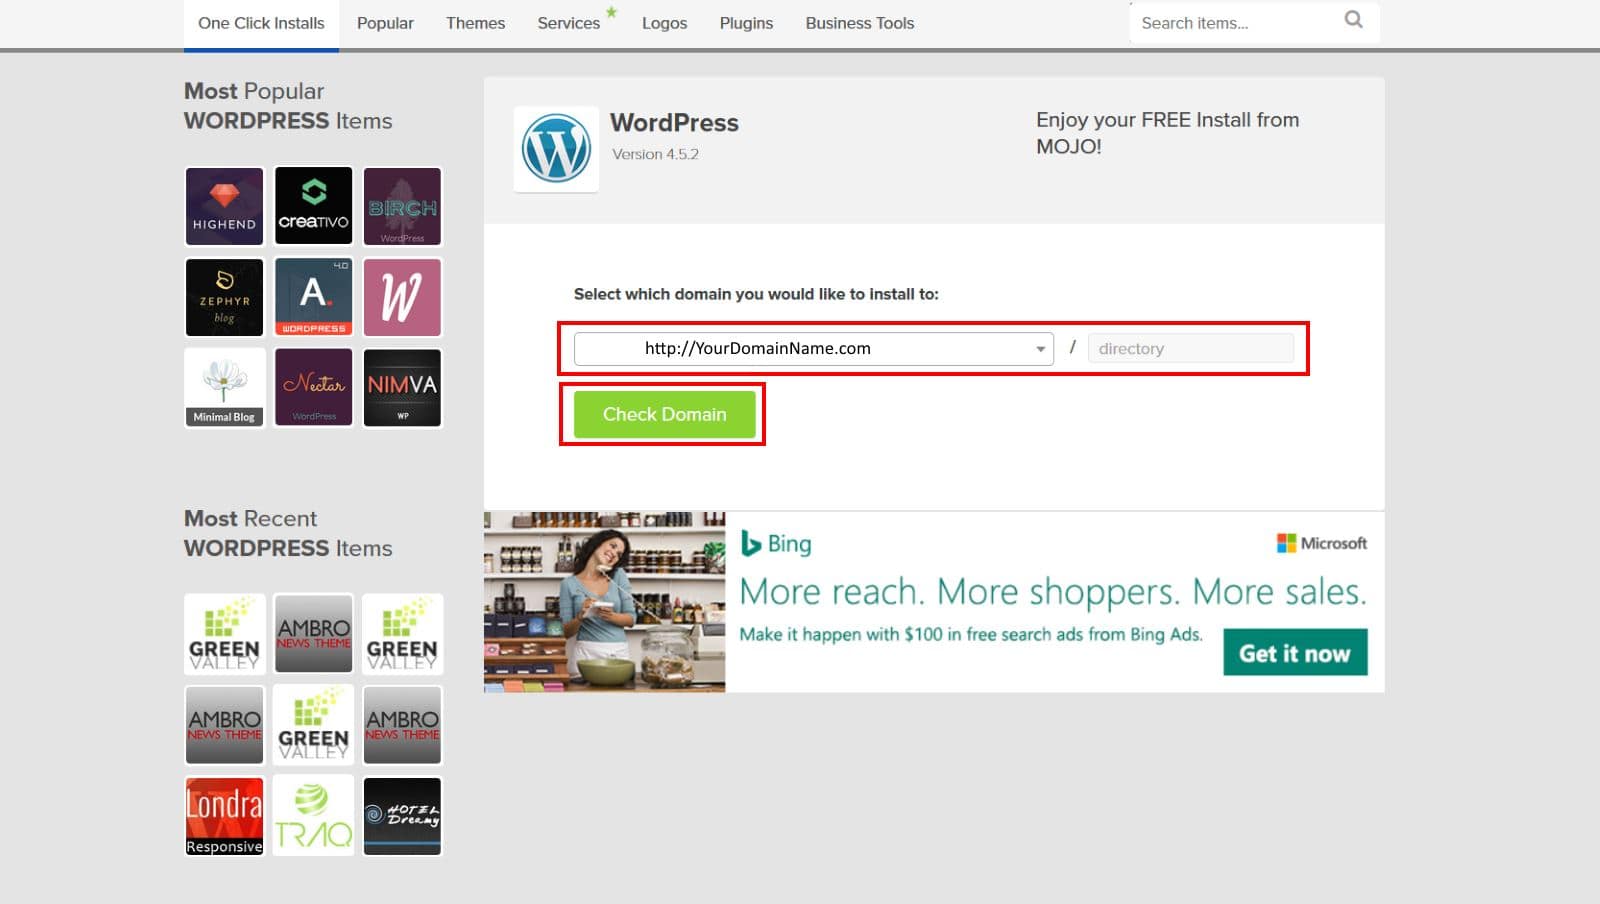Viewport: 1600px width, 904px height.
Task: Click the WordPress logo icon
Action: coord(556,149)
